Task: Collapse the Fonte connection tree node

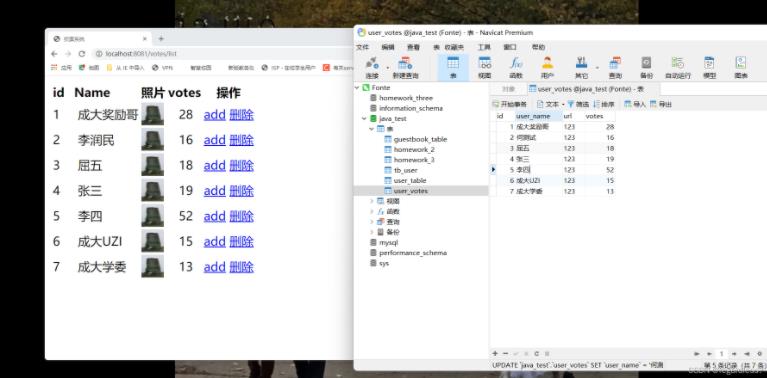Action: tap(357, 88)
